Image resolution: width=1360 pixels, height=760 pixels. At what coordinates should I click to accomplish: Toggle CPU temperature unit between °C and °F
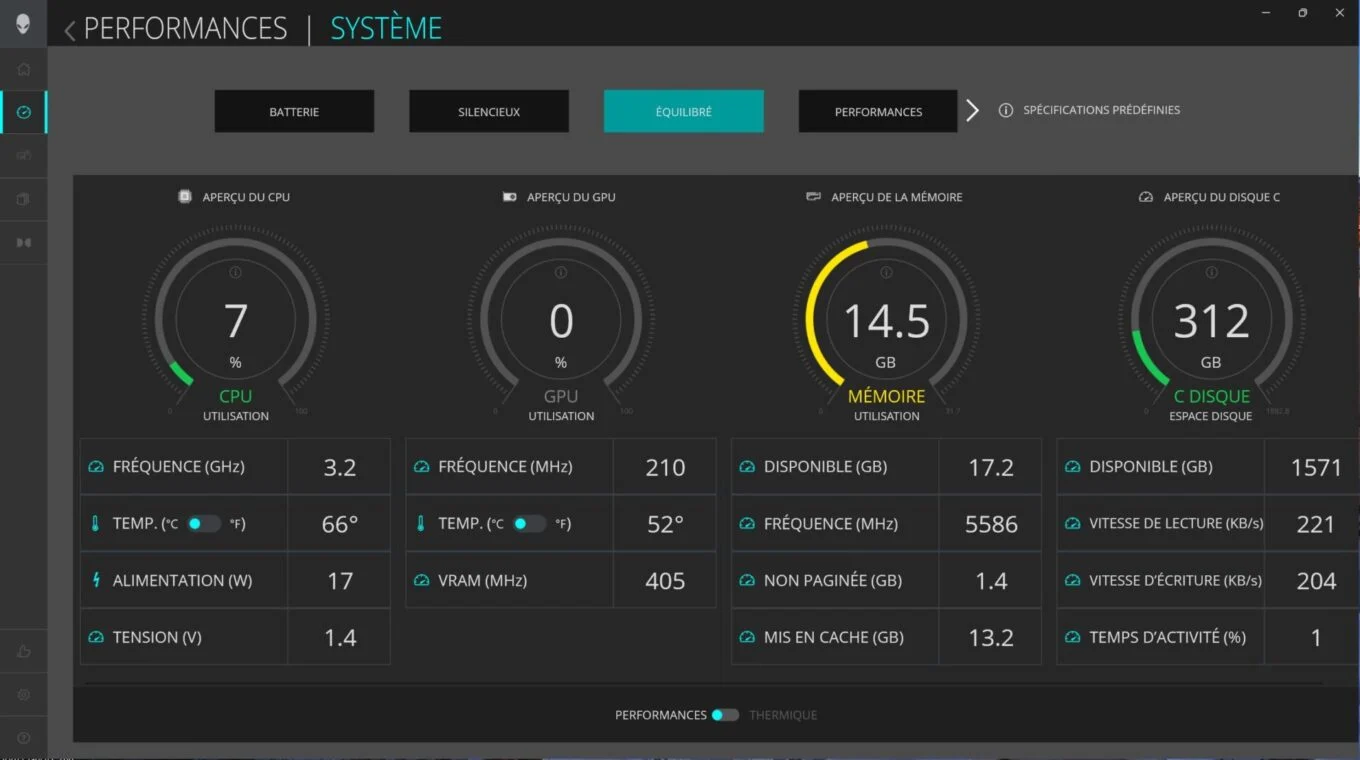click(x=204, y=523)
